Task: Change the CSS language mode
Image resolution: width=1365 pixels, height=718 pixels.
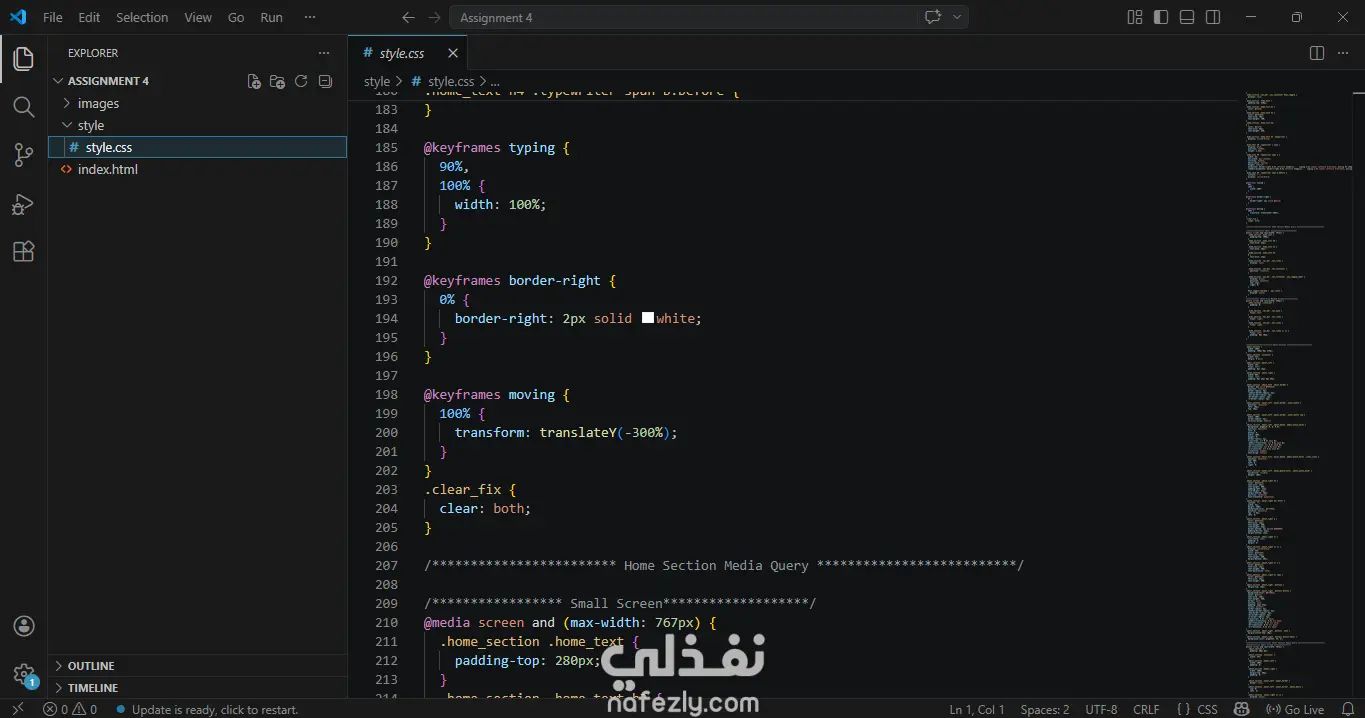Action: coord(1207,709)
